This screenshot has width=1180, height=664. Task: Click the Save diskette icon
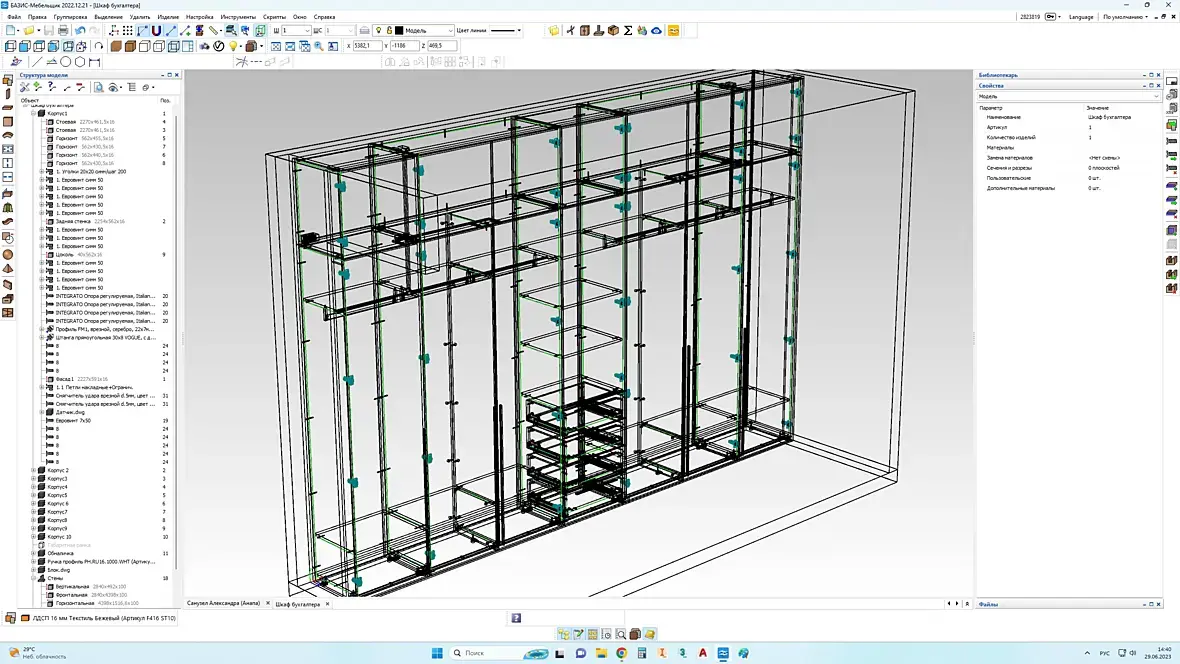pyautogui.click(x=49, y=30)
